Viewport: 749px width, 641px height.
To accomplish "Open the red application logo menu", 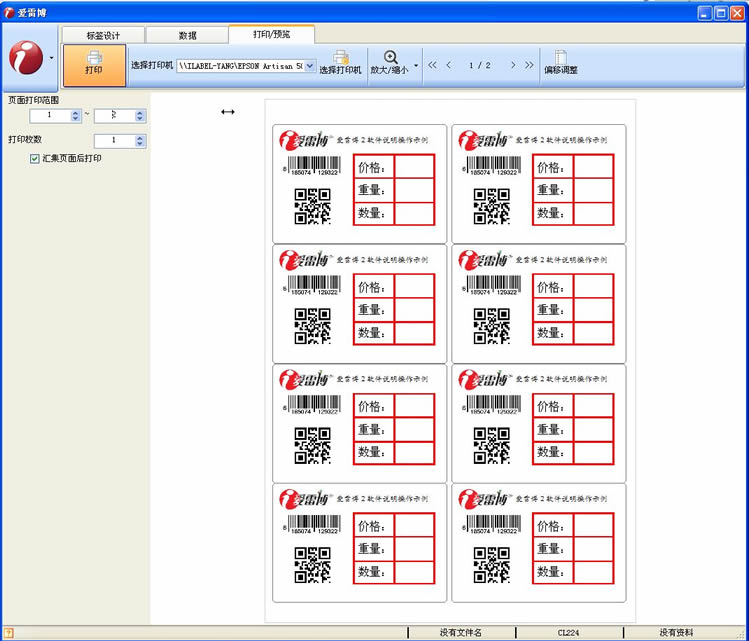I will tap(26, 58).
